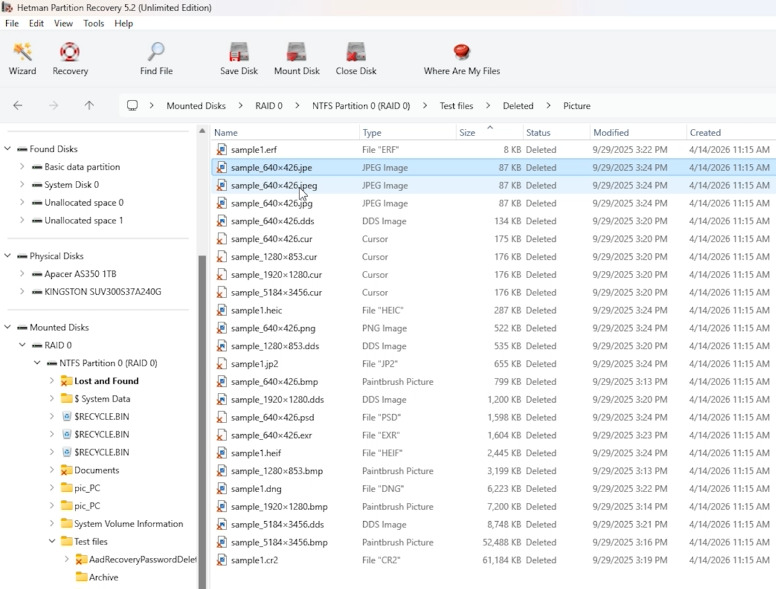
Task: Collapse the Test files folder node
Action: pos(52,541)
